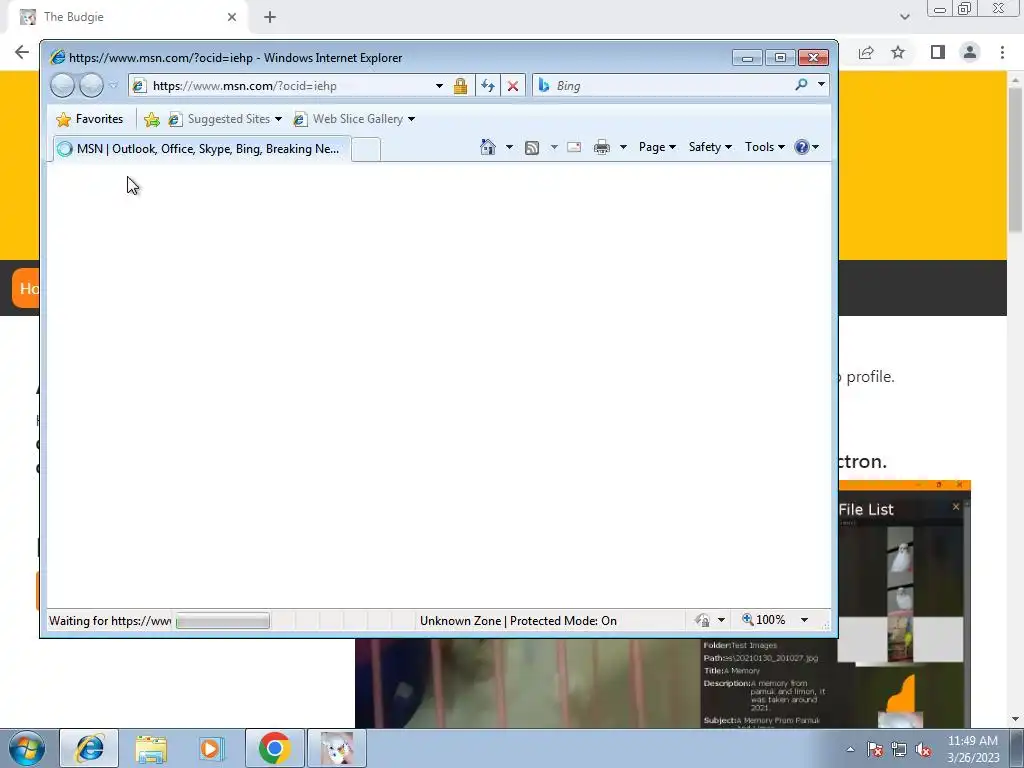This screenshot has width=1024, height=768.
Task: Expand the zoom level dropdown arrow
Action: (805, 620)
